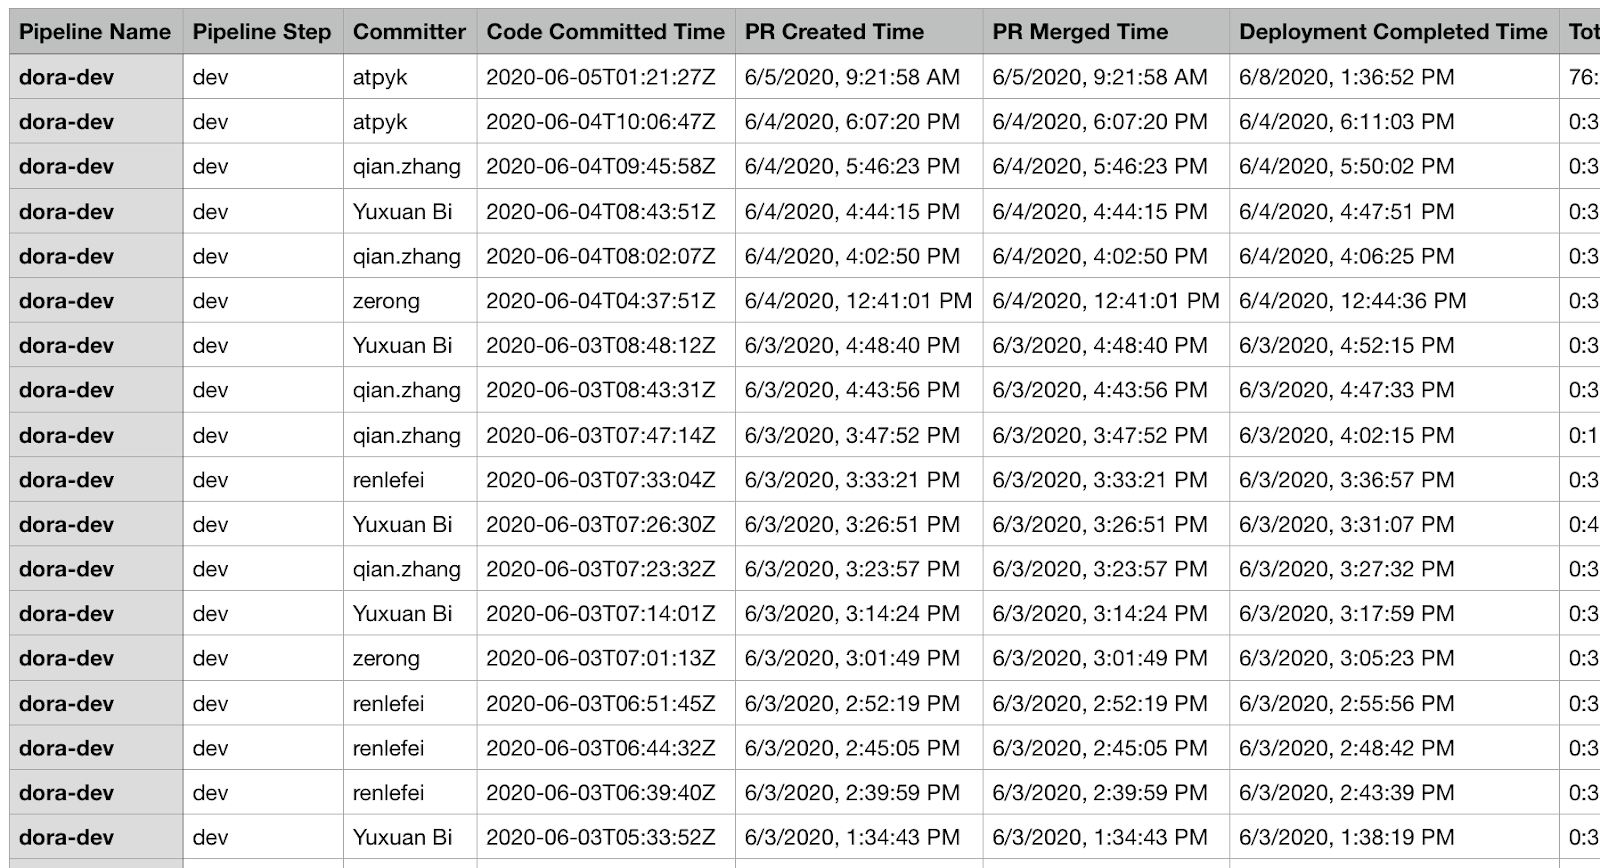
Task: Select the Committer column header
Action: coord(409,32)
